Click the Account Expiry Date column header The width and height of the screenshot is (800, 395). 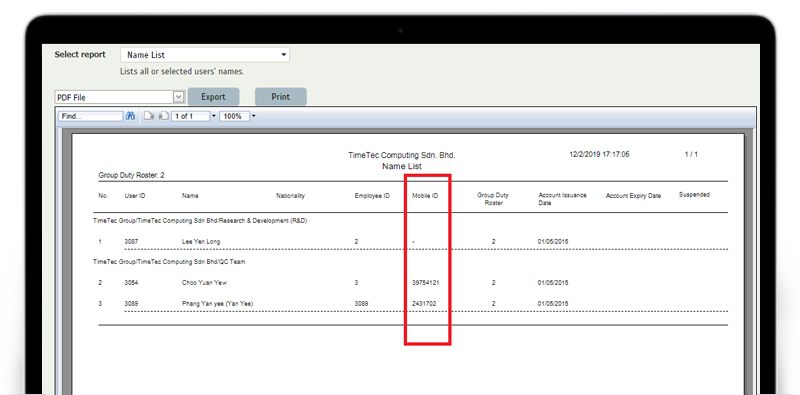[633, 196]
